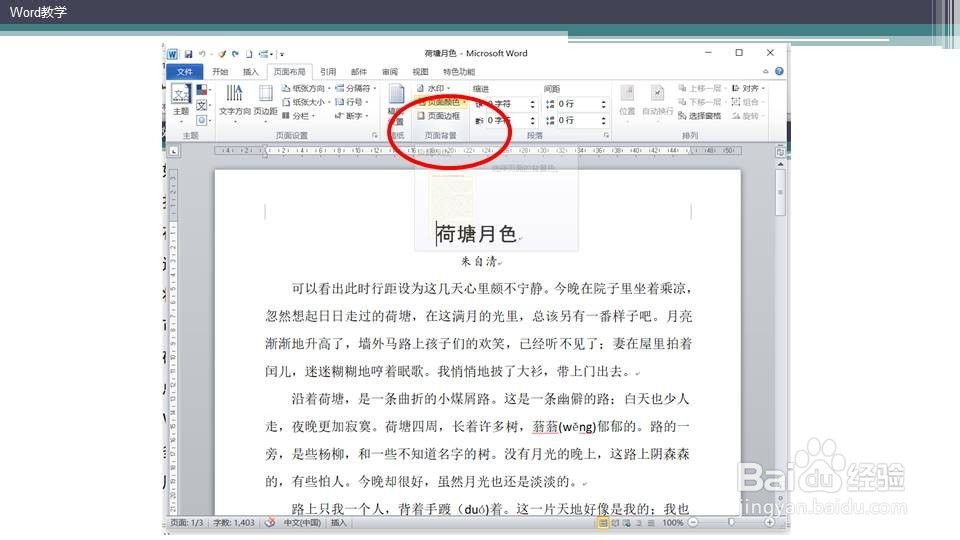The image size is (960, 540).
Task: Open 段落 paragraph dialog launcher
Action: tap(606, 135)
